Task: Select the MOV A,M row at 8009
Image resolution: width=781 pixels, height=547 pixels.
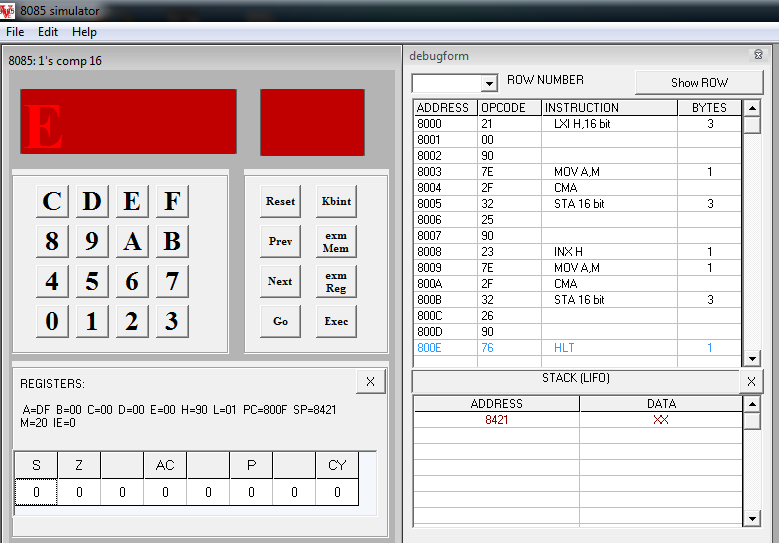Action: coord(578,268)
